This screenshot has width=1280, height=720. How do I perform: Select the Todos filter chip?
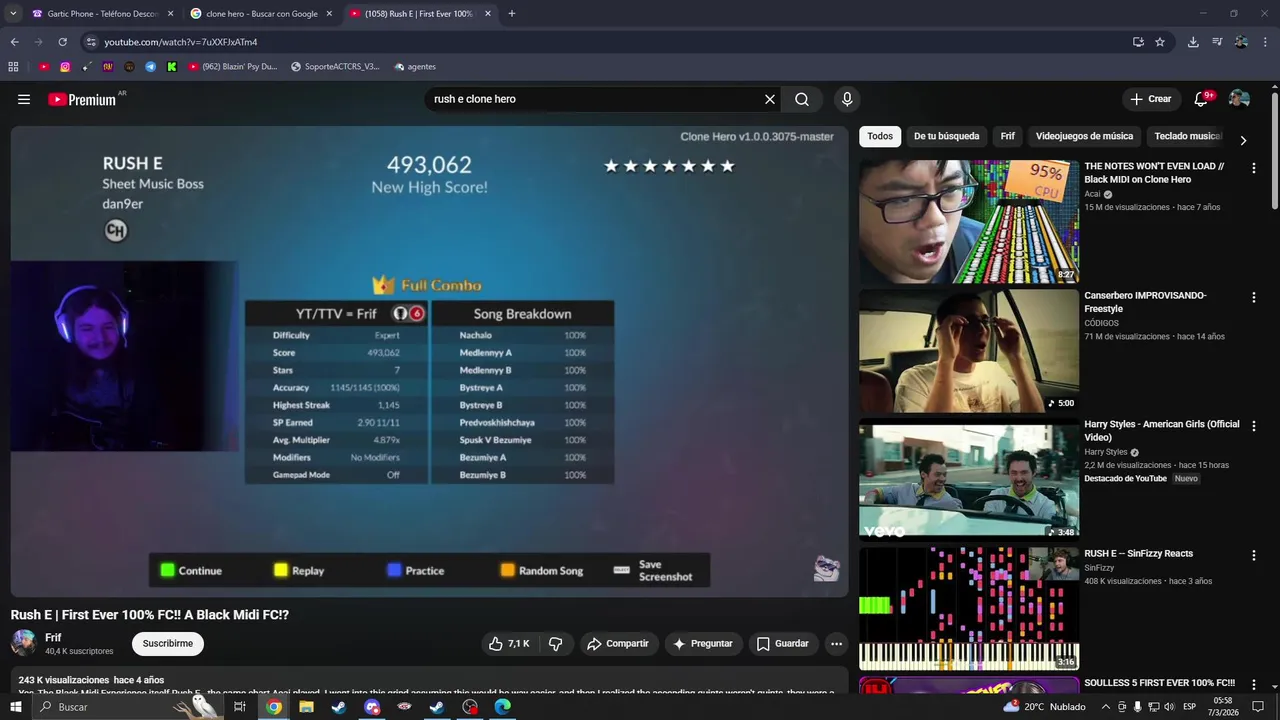click(880, 136)
